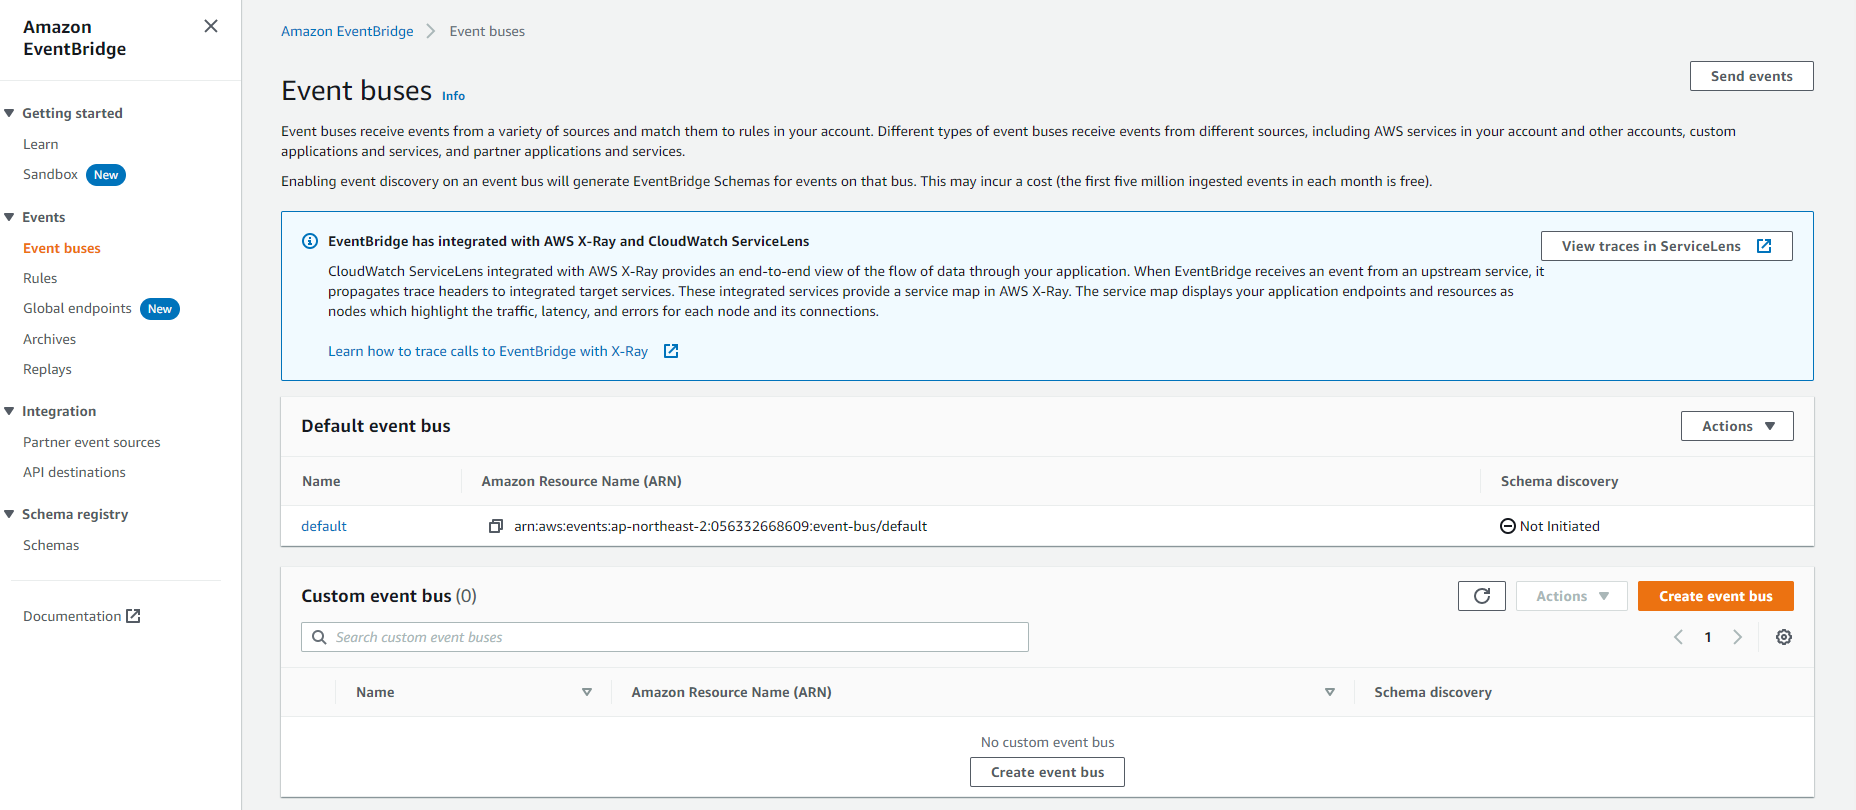This screenshot has width=1856, height=810.
Task: Click the external icon after X-Ray link
Action: click(x=671, y=351)
